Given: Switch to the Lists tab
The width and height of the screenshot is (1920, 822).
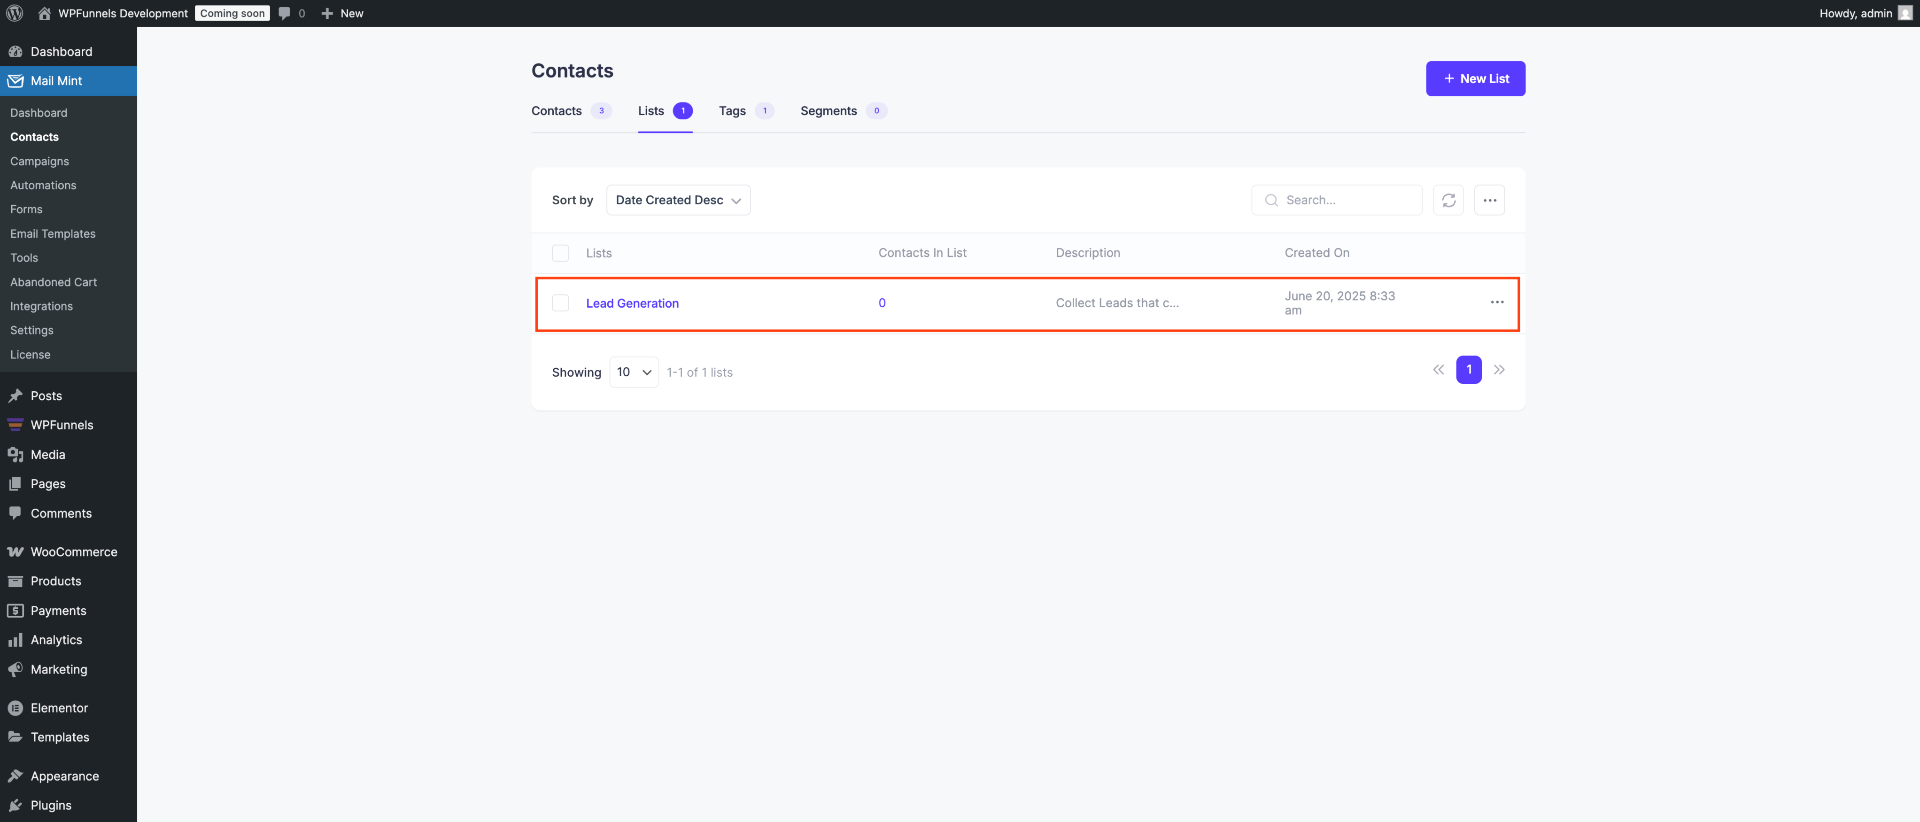Looking at the screenshot, I should [x=665, y=111].
